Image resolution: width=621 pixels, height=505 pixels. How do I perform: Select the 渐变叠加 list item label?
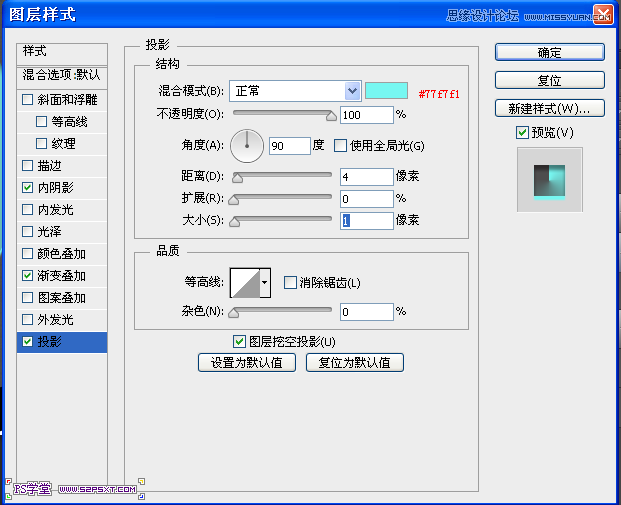[x=61, y=275]
